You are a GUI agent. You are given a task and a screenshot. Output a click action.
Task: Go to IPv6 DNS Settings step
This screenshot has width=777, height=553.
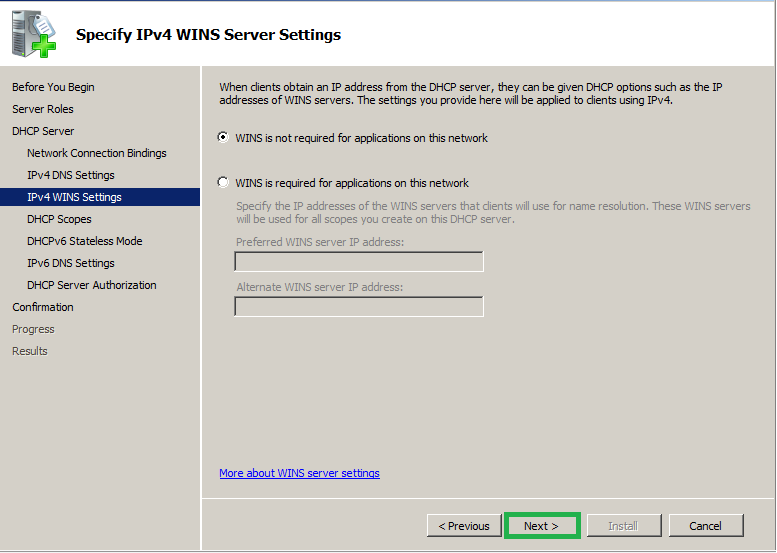[71, 263]
